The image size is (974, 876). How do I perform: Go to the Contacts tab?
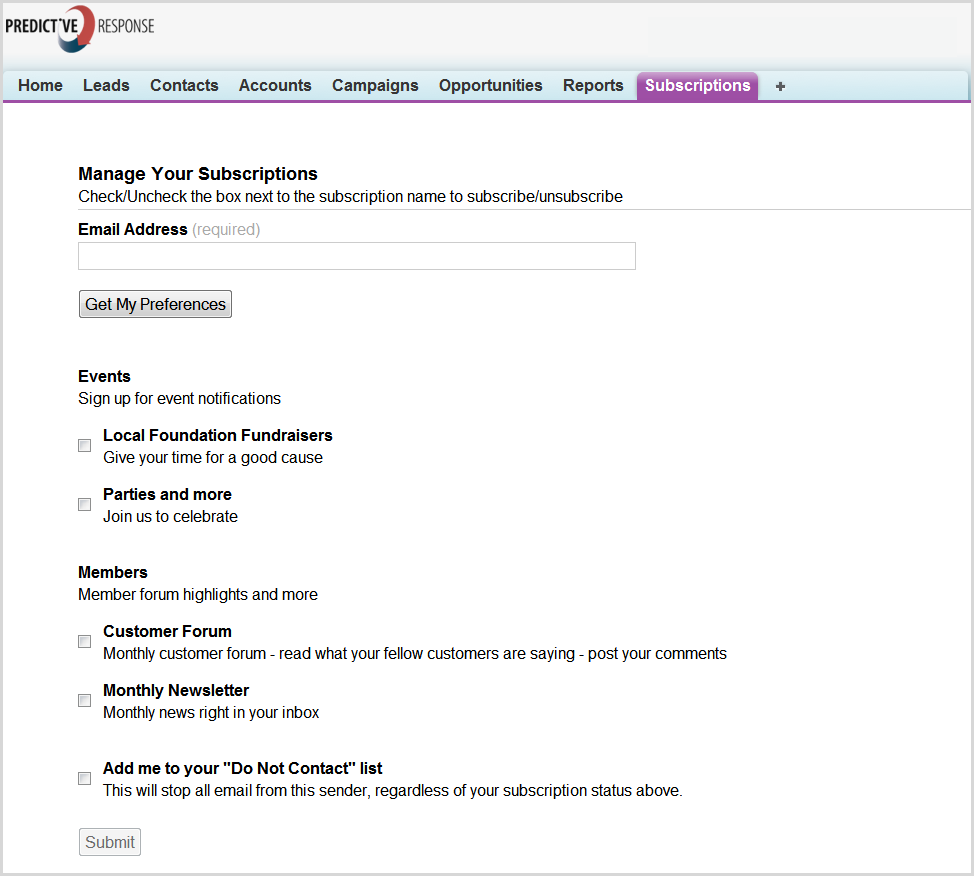(x=184, y=86)
